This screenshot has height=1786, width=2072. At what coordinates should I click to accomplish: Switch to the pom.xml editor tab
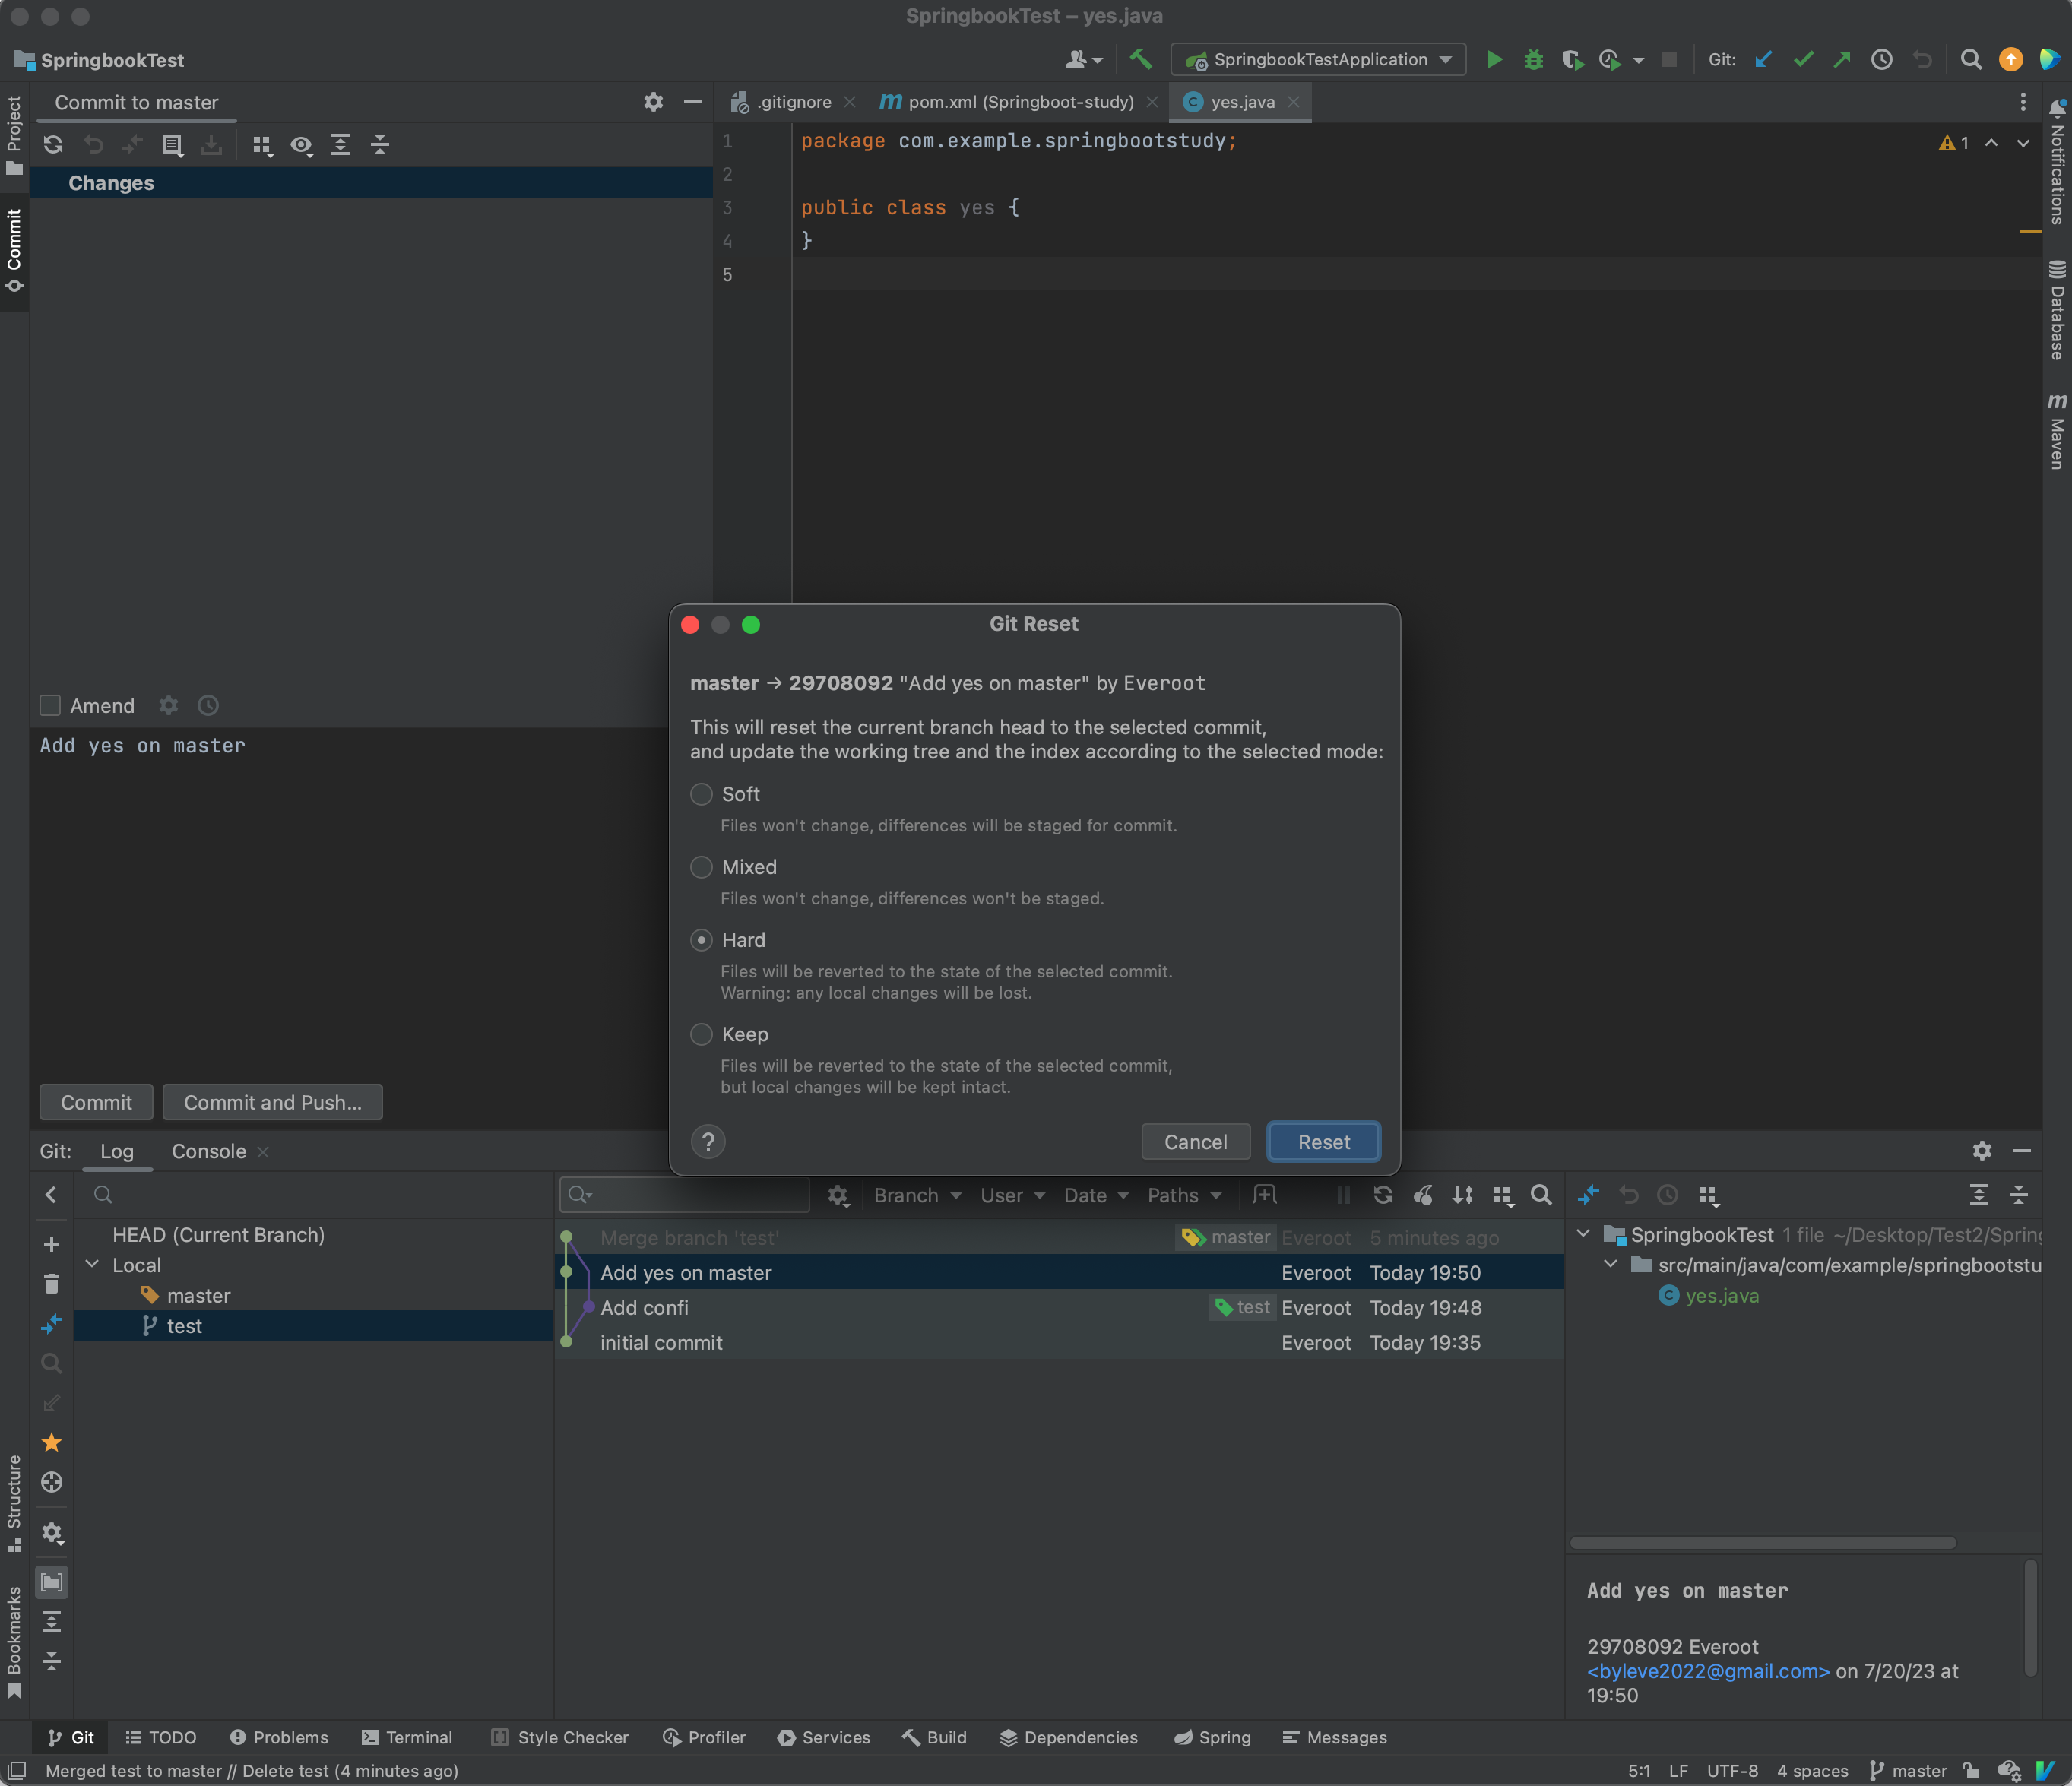(x=1019, y=102)
